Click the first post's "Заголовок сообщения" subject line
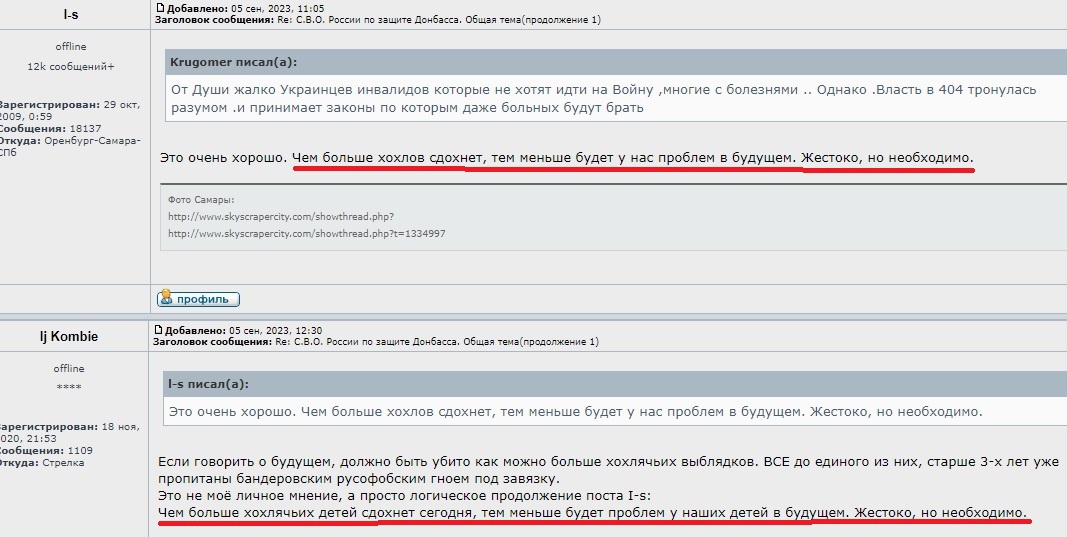 click(x=378, y=19)
